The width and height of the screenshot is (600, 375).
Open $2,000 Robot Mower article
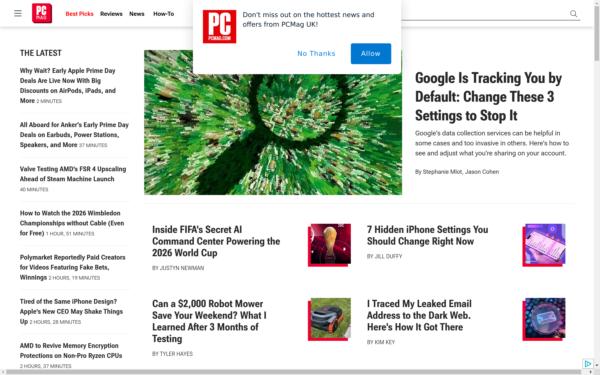coord(209,321)
